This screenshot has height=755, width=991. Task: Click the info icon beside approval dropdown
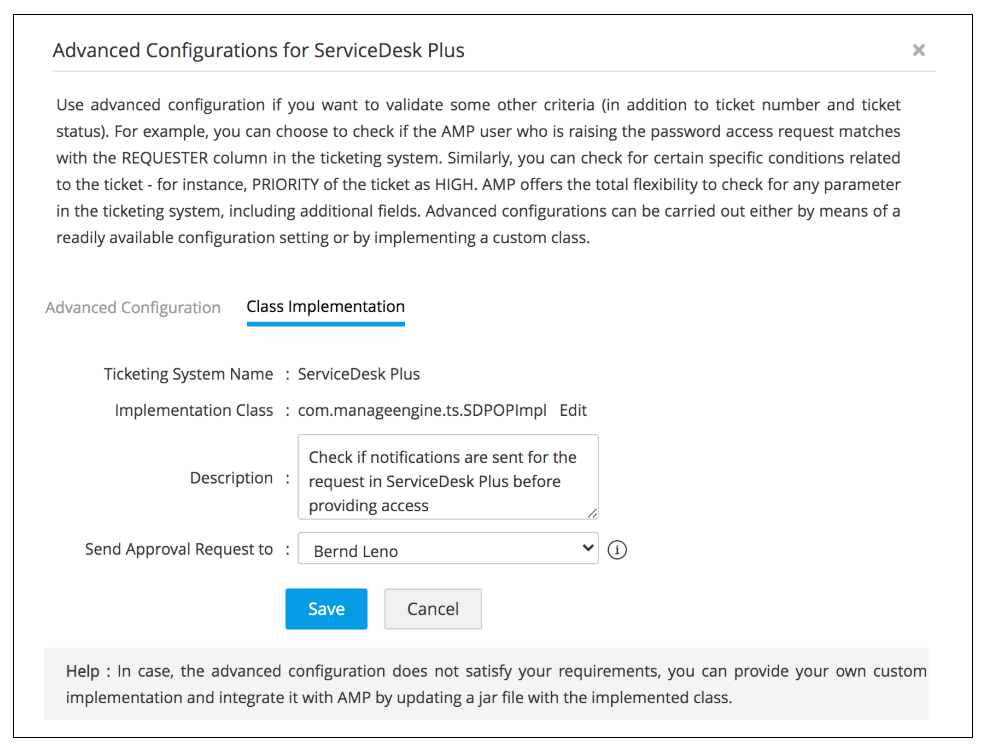[617, 550]
